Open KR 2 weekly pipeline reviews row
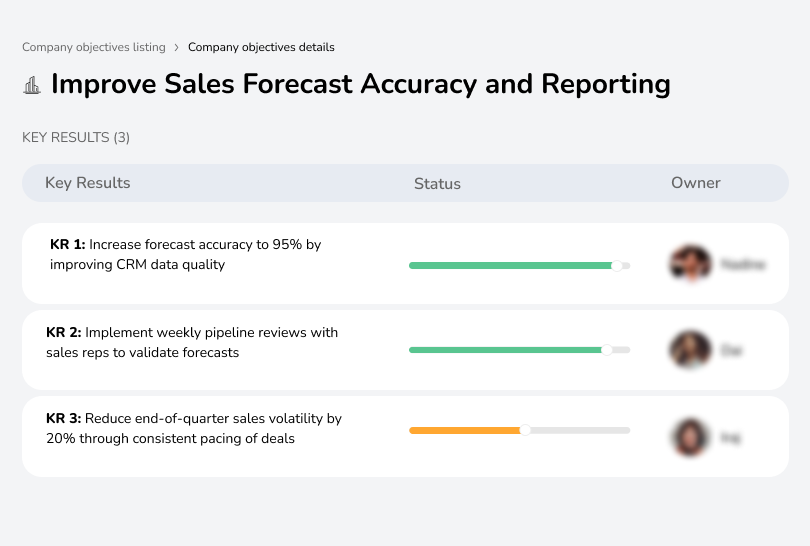Viewport: 810px width, 546px height. pos(405,350)
